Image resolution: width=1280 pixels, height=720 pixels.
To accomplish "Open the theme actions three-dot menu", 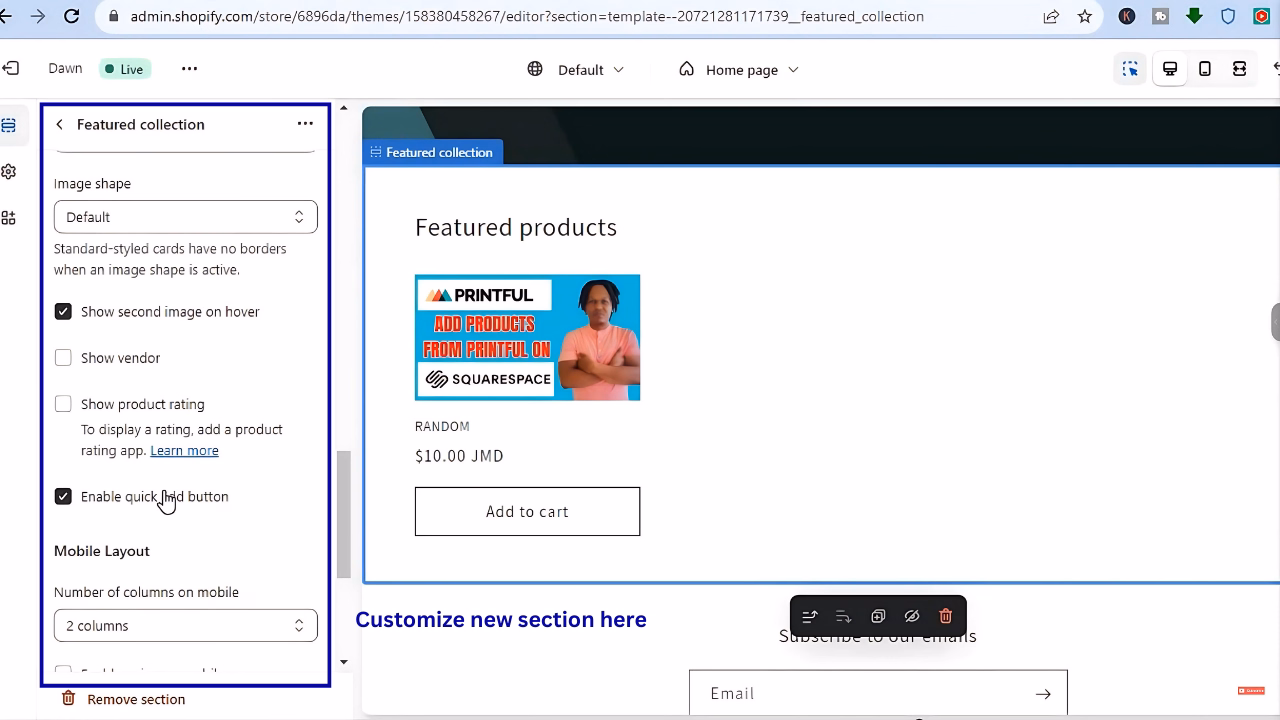I will (189, 69).
